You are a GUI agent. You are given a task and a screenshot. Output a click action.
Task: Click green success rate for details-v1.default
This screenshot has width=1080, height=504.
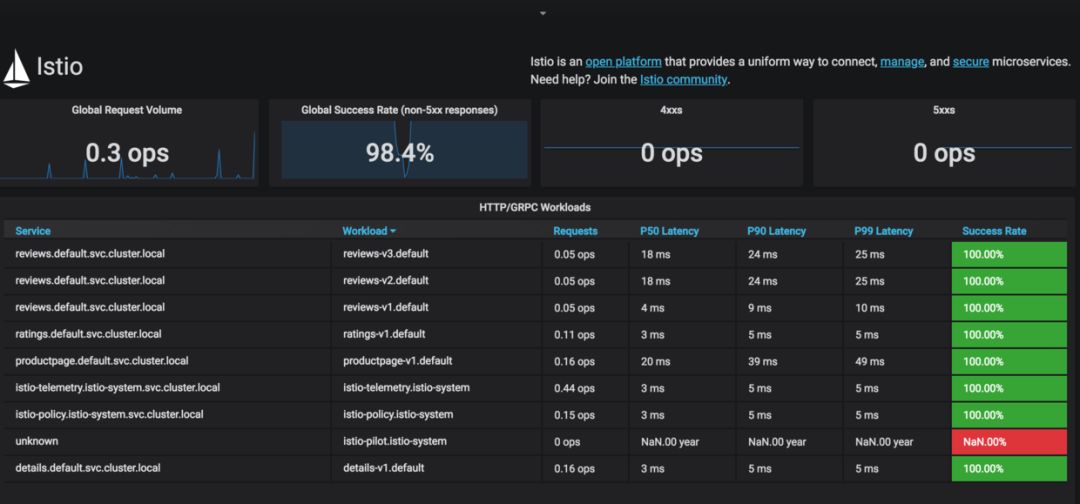[x=1009, y=468]
